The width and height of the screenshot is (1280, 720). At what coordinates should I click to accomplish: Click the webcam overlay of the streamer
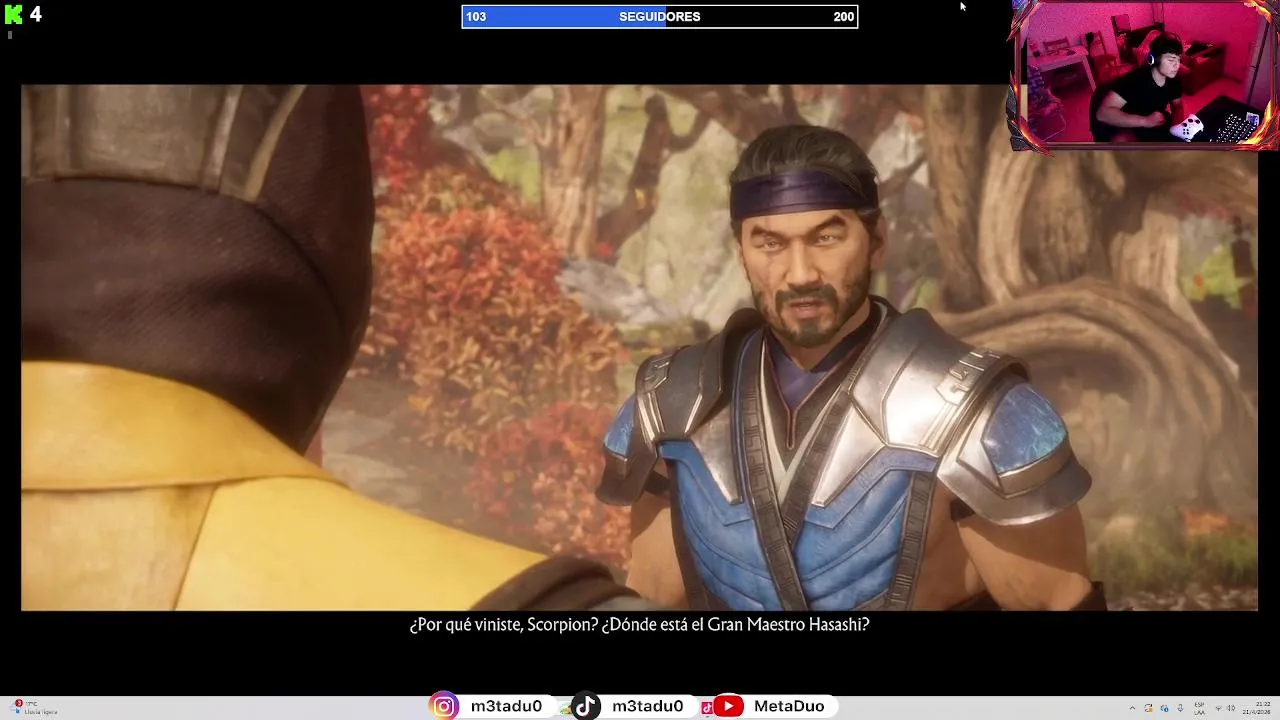click(x=1146, y=76)
